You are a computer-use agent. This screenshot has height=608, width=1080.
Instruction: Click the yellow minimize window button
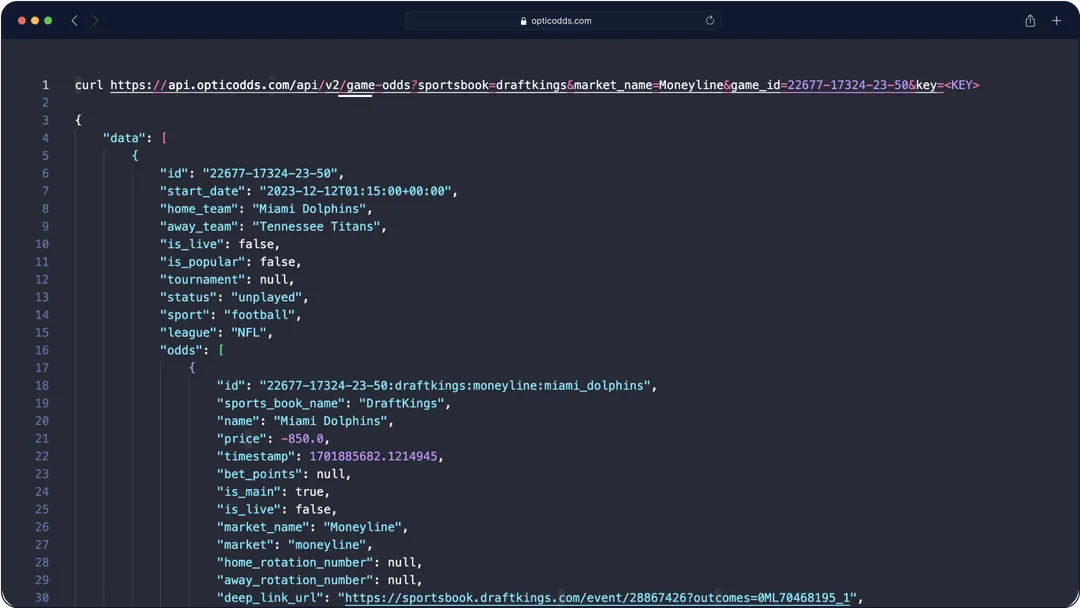click(x=35, y=21)
